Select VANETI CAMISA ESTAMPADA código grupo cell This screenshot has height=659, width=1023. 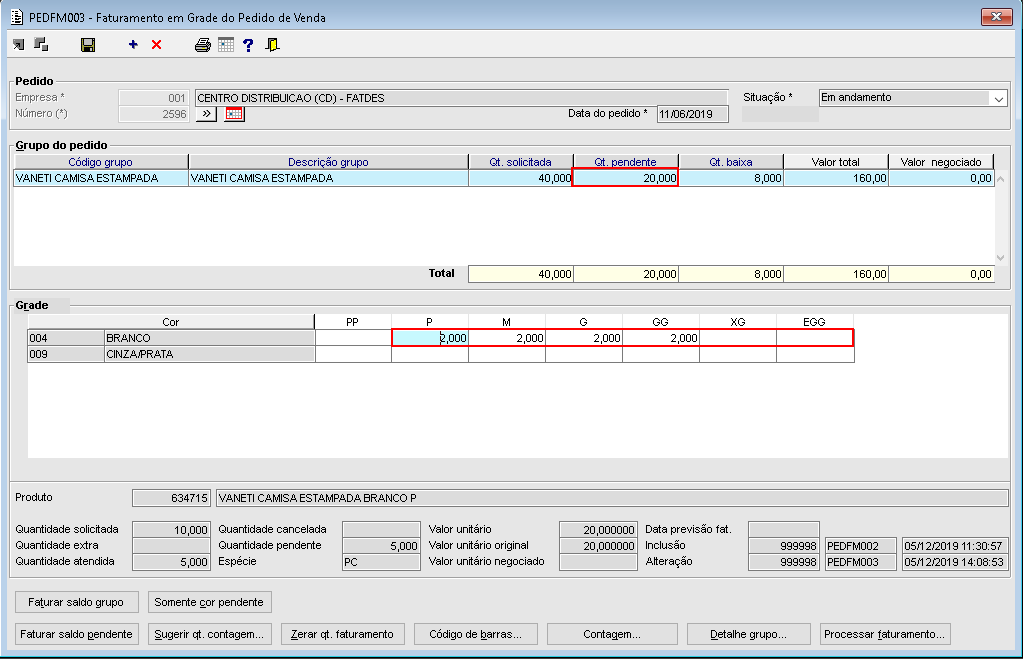click(101, 178)
